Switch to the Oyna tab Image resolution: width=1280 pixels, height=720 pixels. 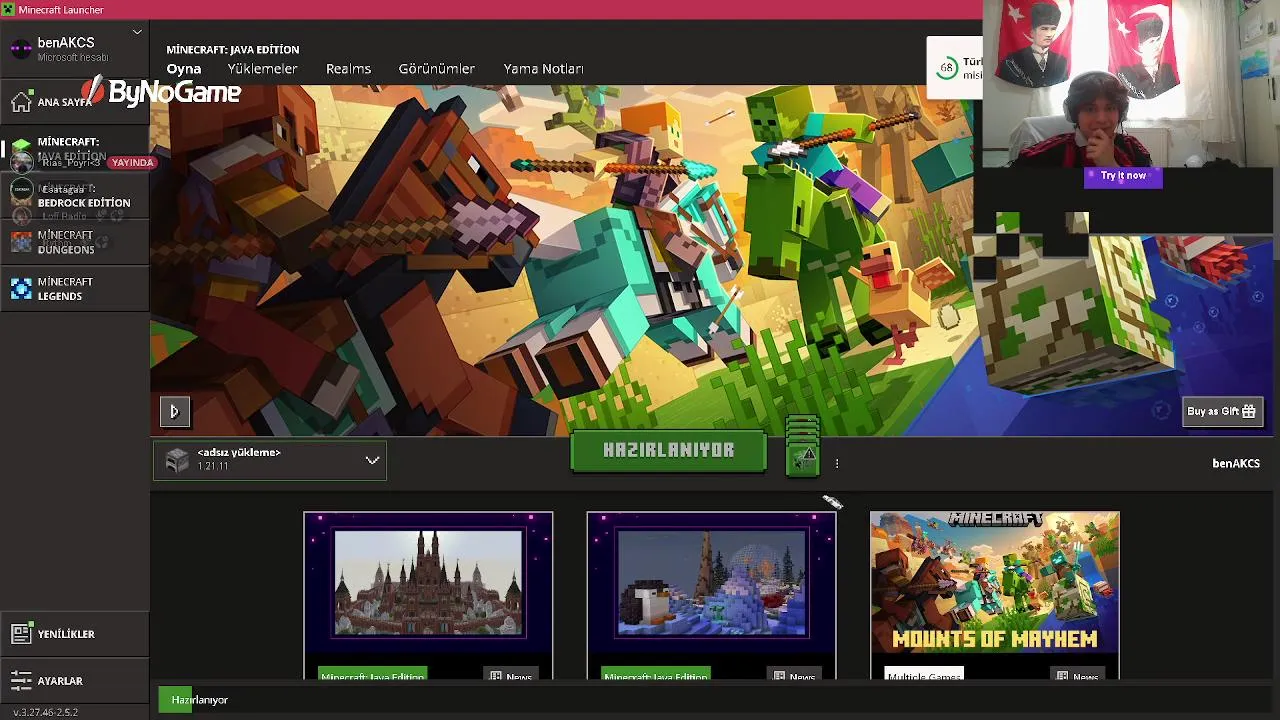[184, 69]
